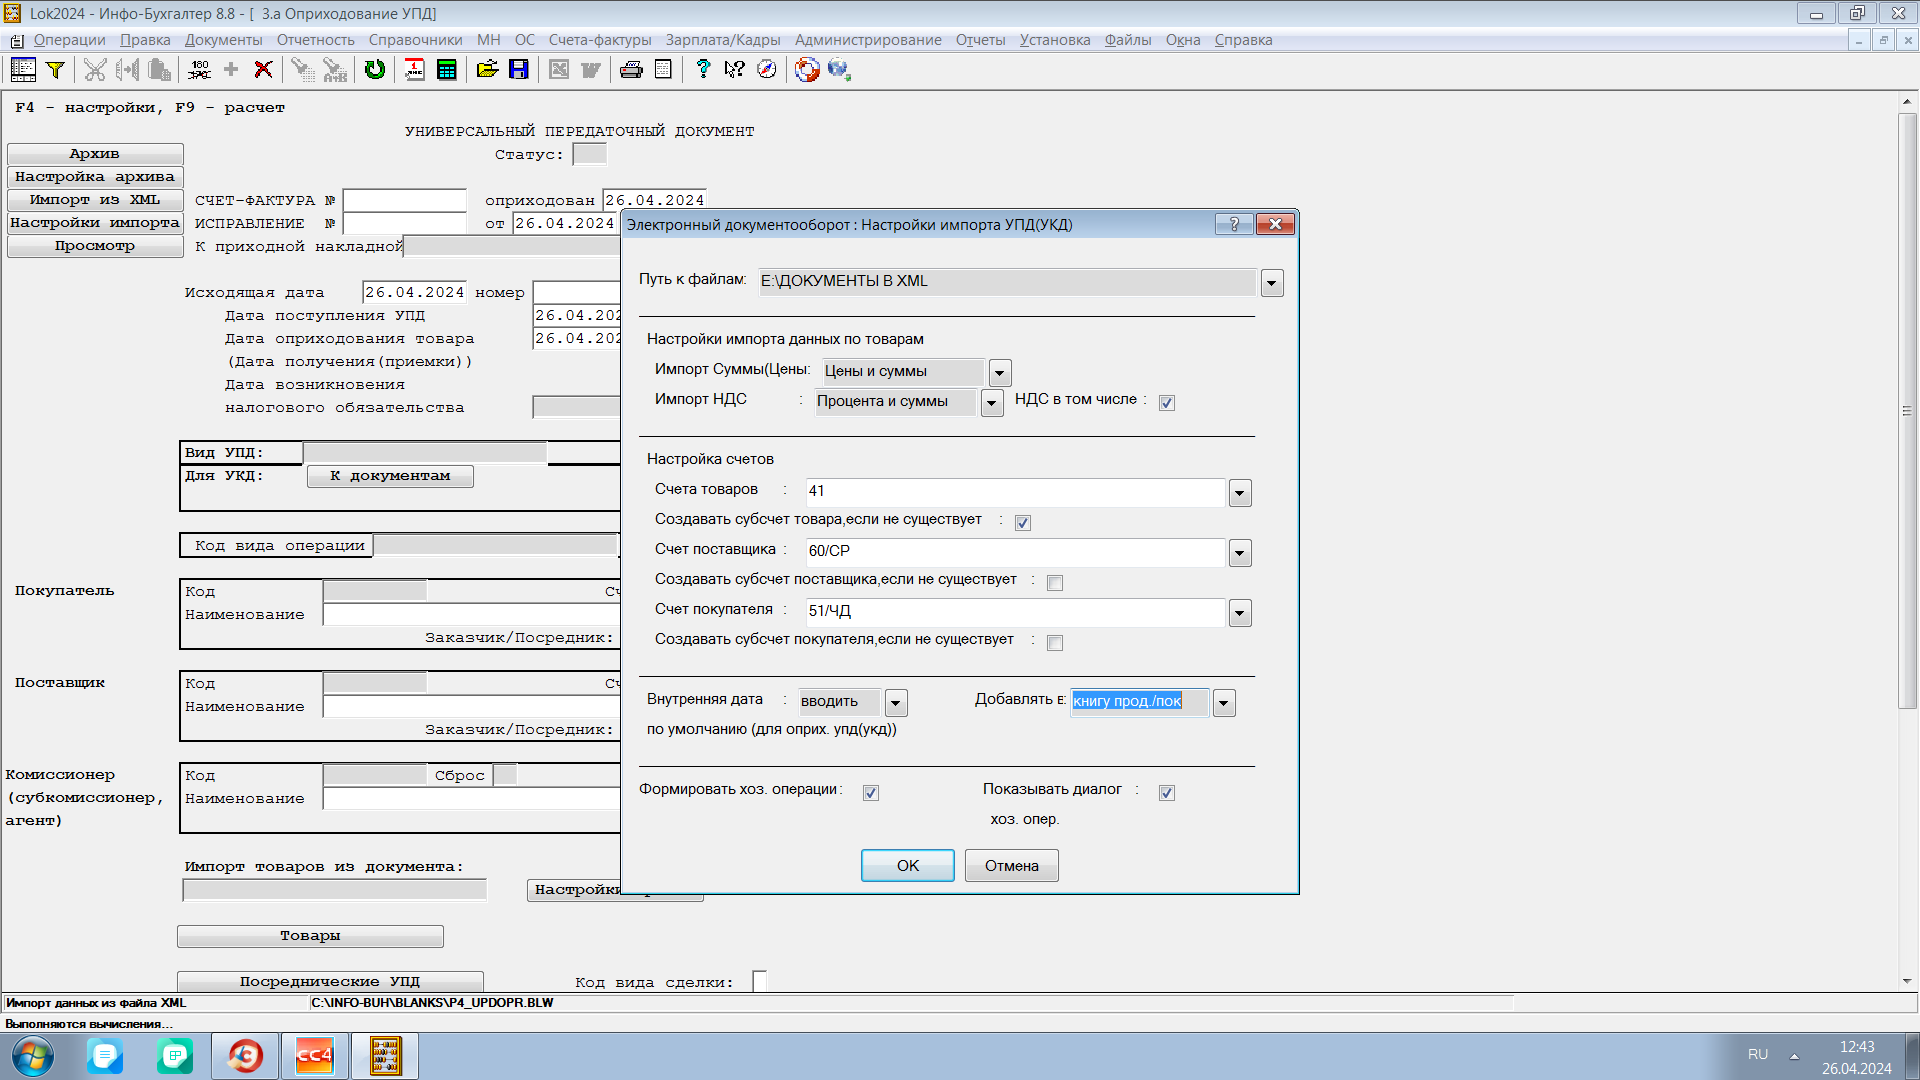Click the printer icon in toolbar

point(631,69)
